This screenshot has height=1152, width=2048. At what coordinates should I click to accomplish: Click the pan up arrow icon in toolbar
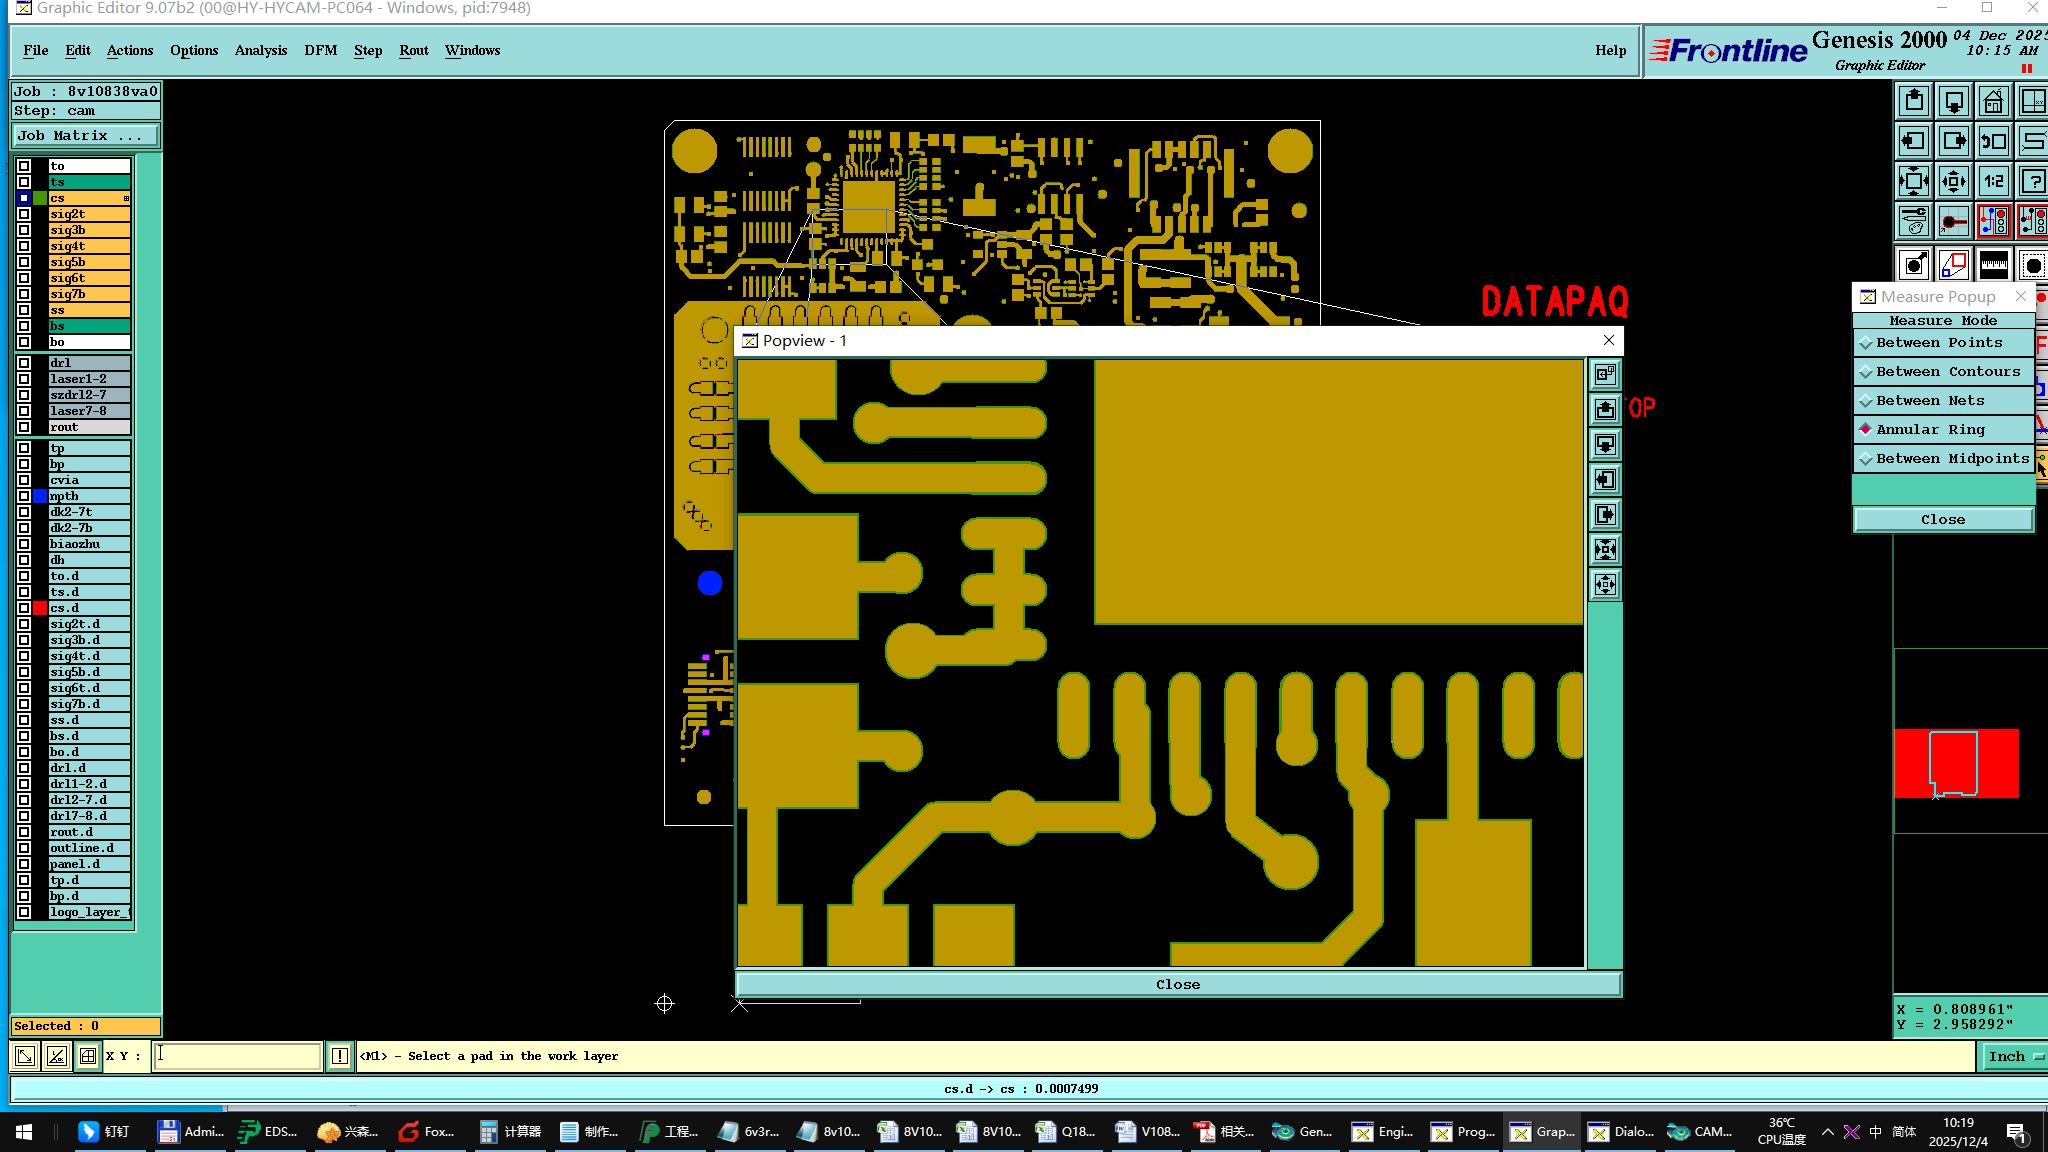point(1914,101)
